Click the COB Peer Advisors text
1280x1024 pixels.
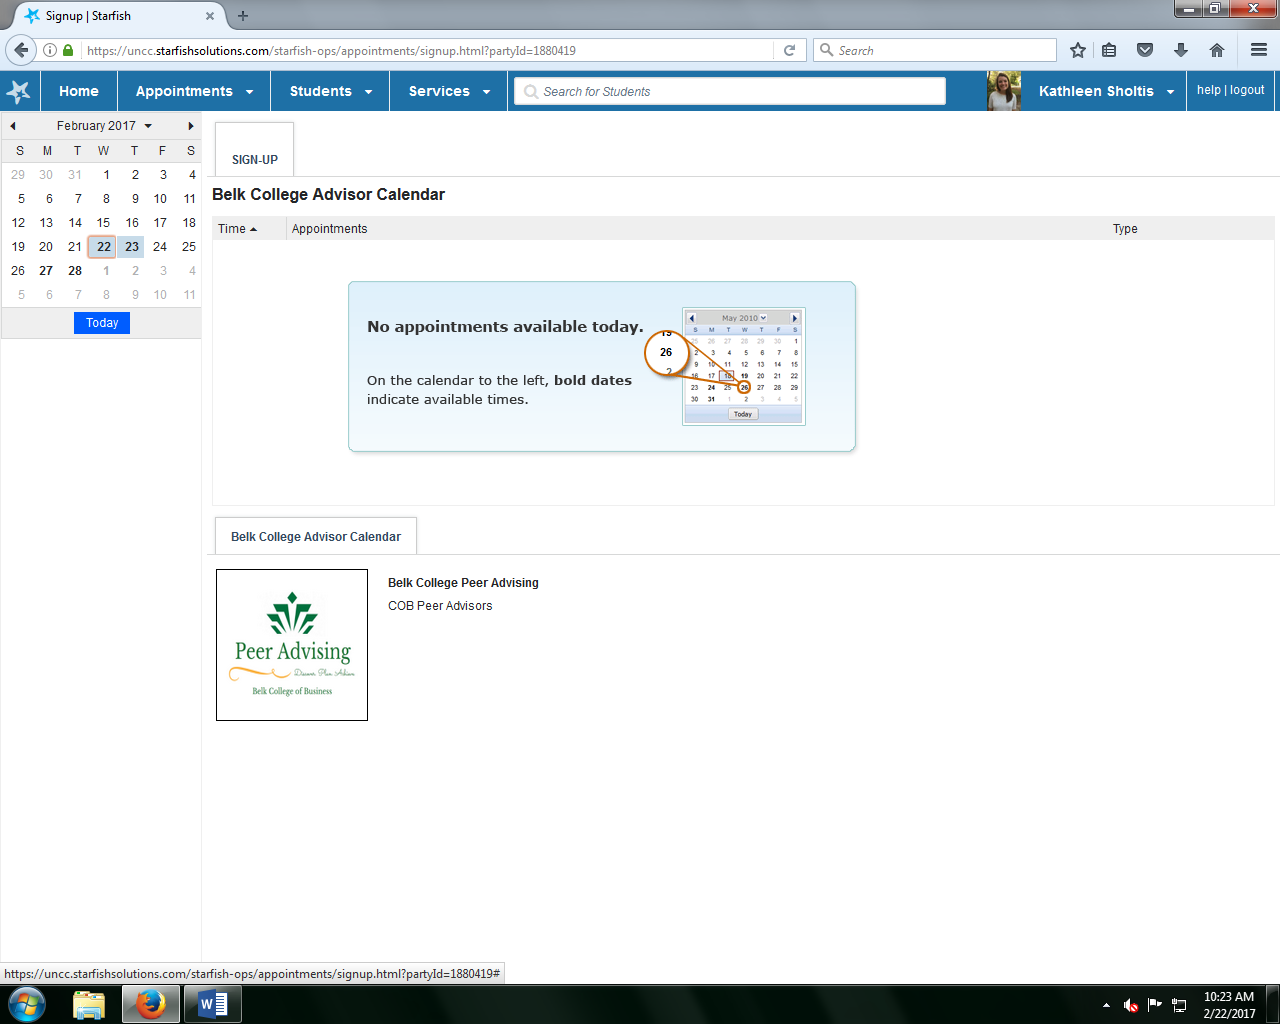point(440,606)
